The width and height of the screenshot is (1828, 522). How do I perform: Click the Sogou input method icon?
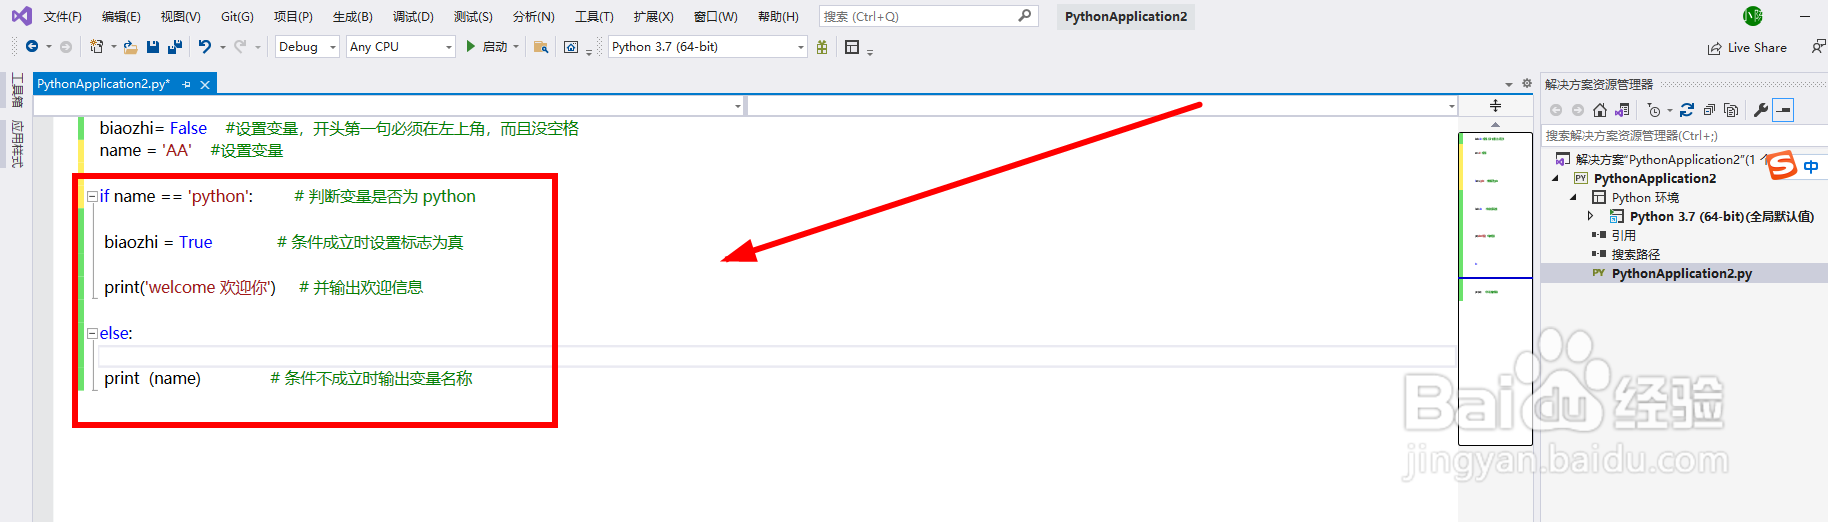coord(1782,166)
